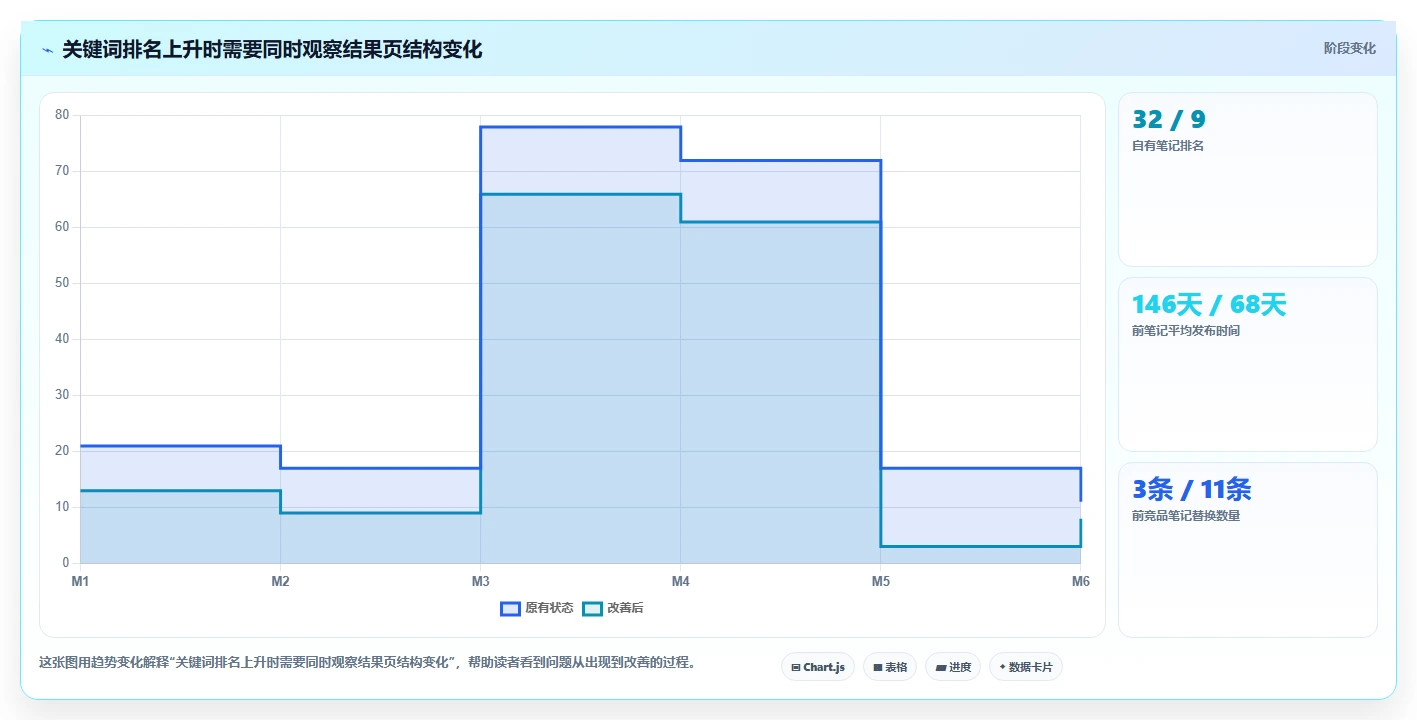
Task: Click the caption text below the chart
Action: click(367, 662)
